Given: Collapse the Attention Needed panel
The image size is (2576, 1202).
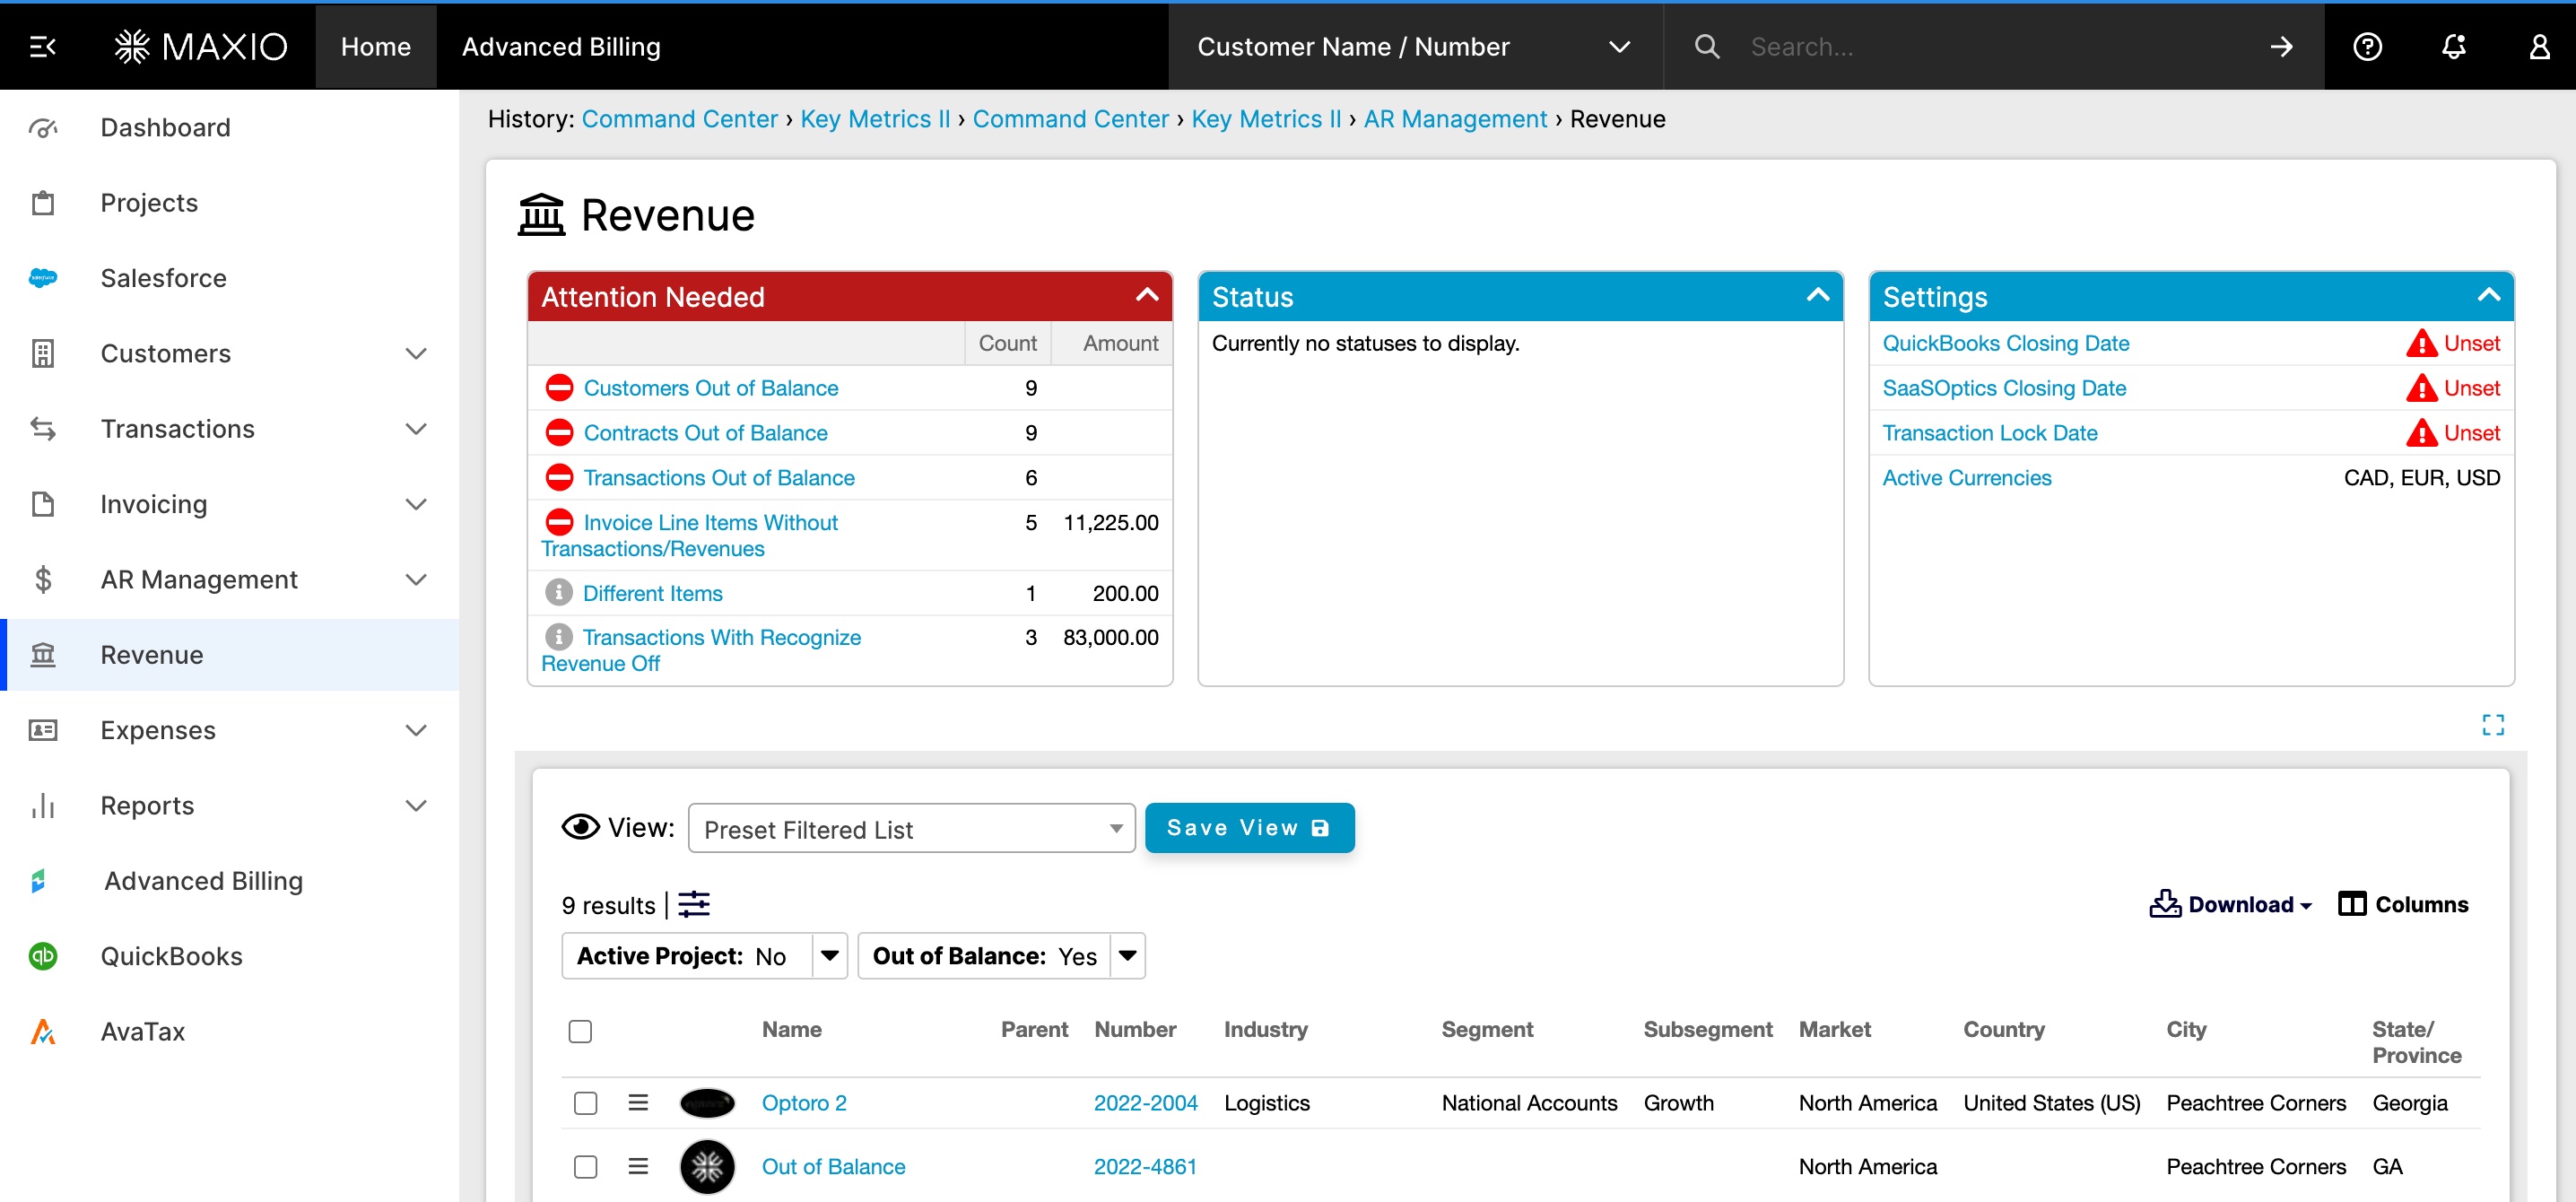Looking at the screenshot, I should (1146, 296).
